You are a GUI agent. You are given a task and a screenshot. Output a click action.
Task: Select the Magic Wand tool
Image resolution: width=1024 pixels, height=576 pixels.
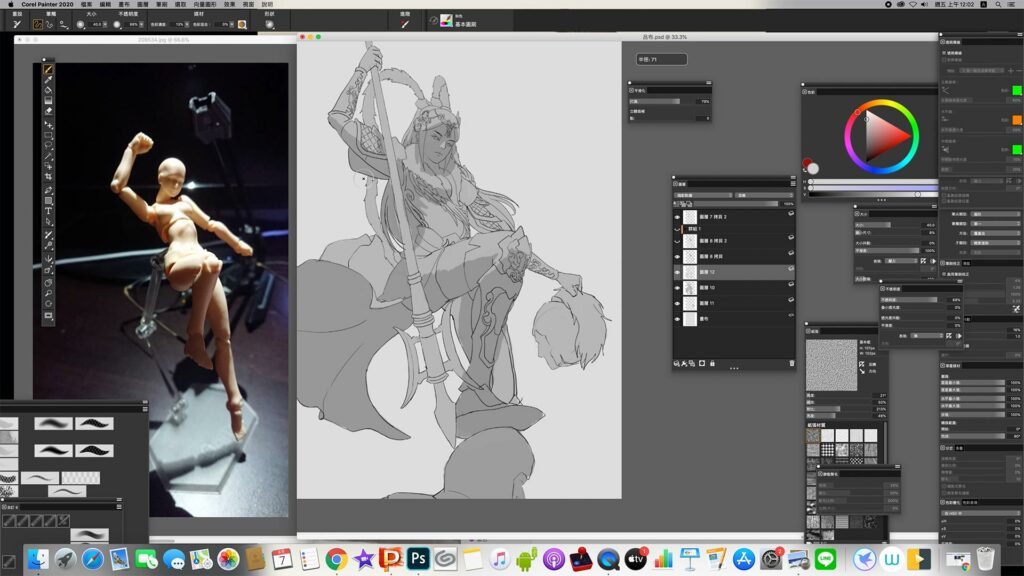(48, 156)
